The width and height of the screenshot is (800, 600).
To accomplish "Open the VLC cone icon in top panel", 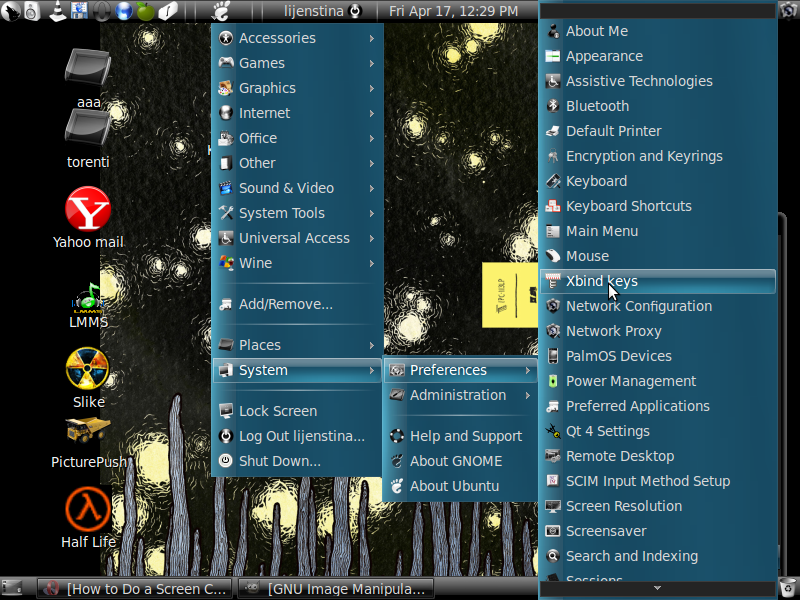I will 56,11.
